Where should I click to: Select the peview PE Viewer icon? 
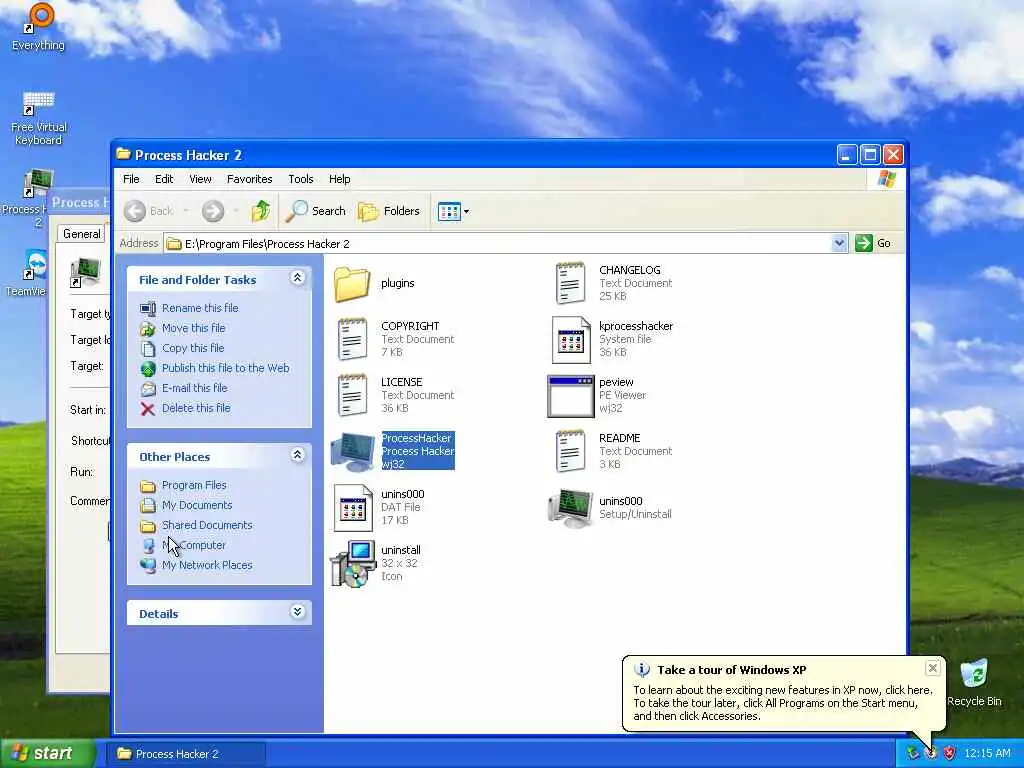tap(571, 396)
